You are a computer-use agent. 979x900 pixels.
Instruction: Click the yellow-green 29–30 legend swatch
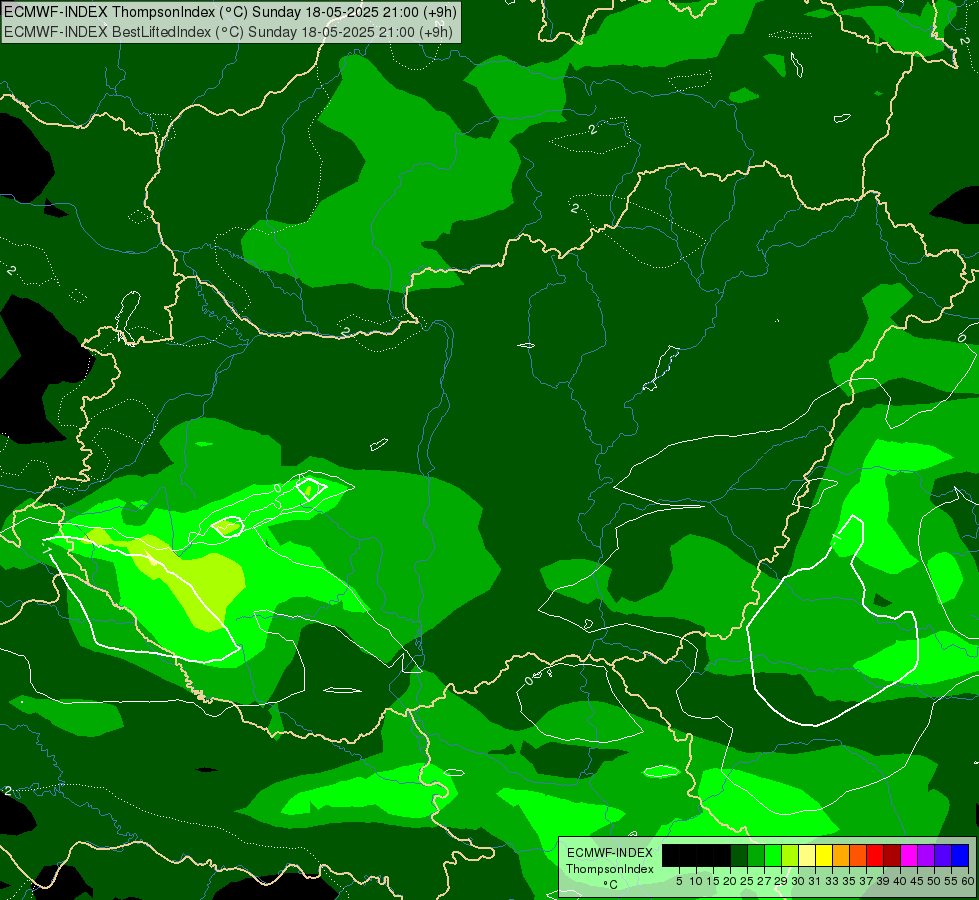pos(790,855)
